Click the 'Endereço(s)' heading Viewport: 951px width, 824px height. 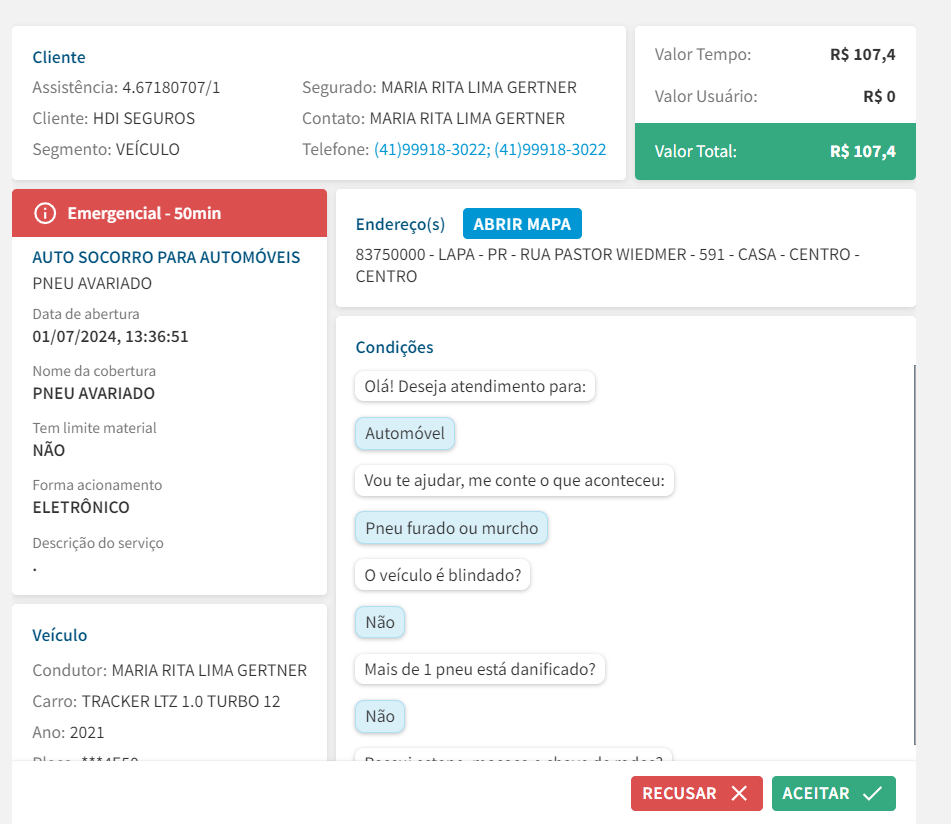coord(400,224)
